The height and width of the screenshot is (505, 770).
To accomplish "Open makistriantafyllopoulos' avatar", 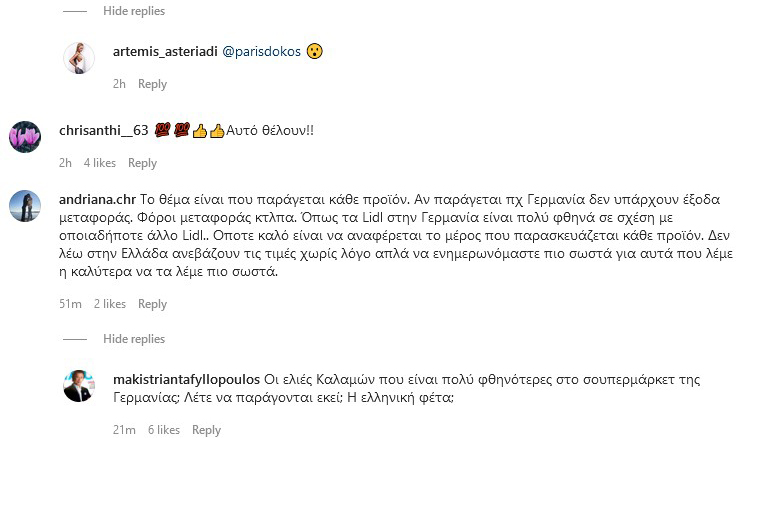I will pos(79,386).
